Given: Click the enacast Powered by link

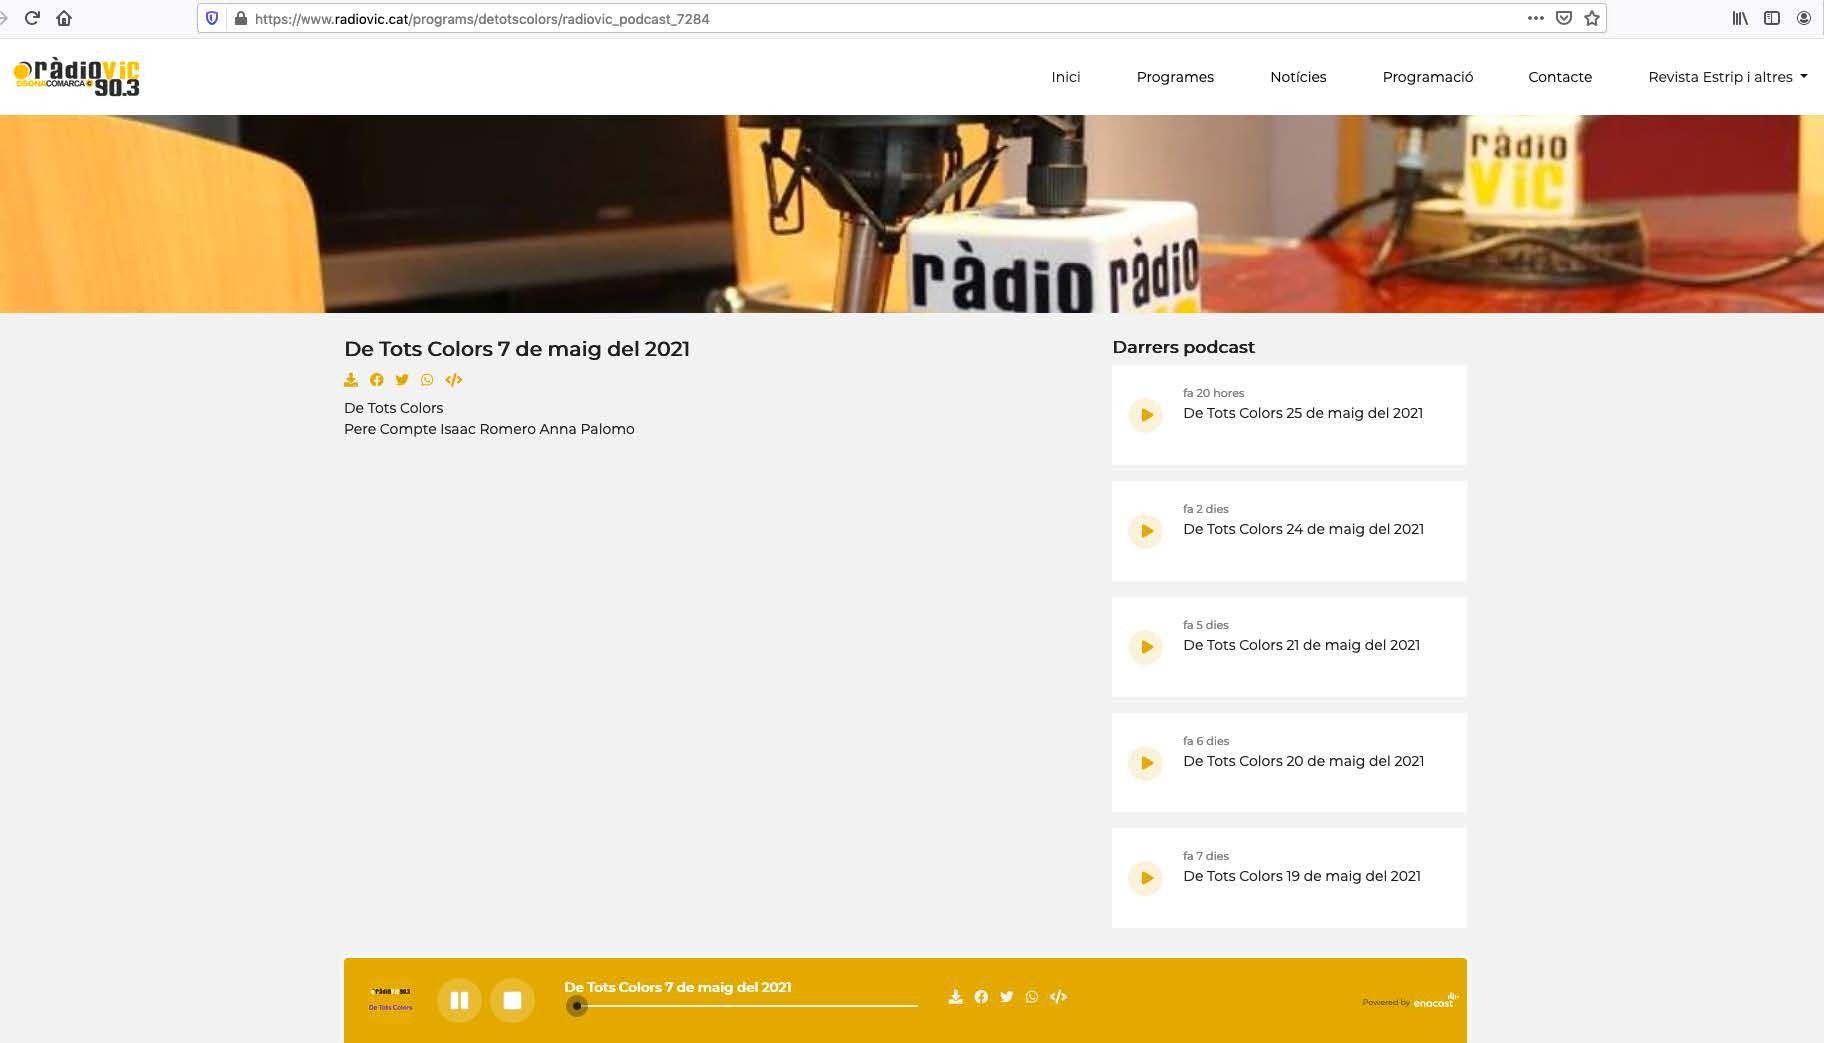Looking at the screenshot, I should click(1410, 1001).
